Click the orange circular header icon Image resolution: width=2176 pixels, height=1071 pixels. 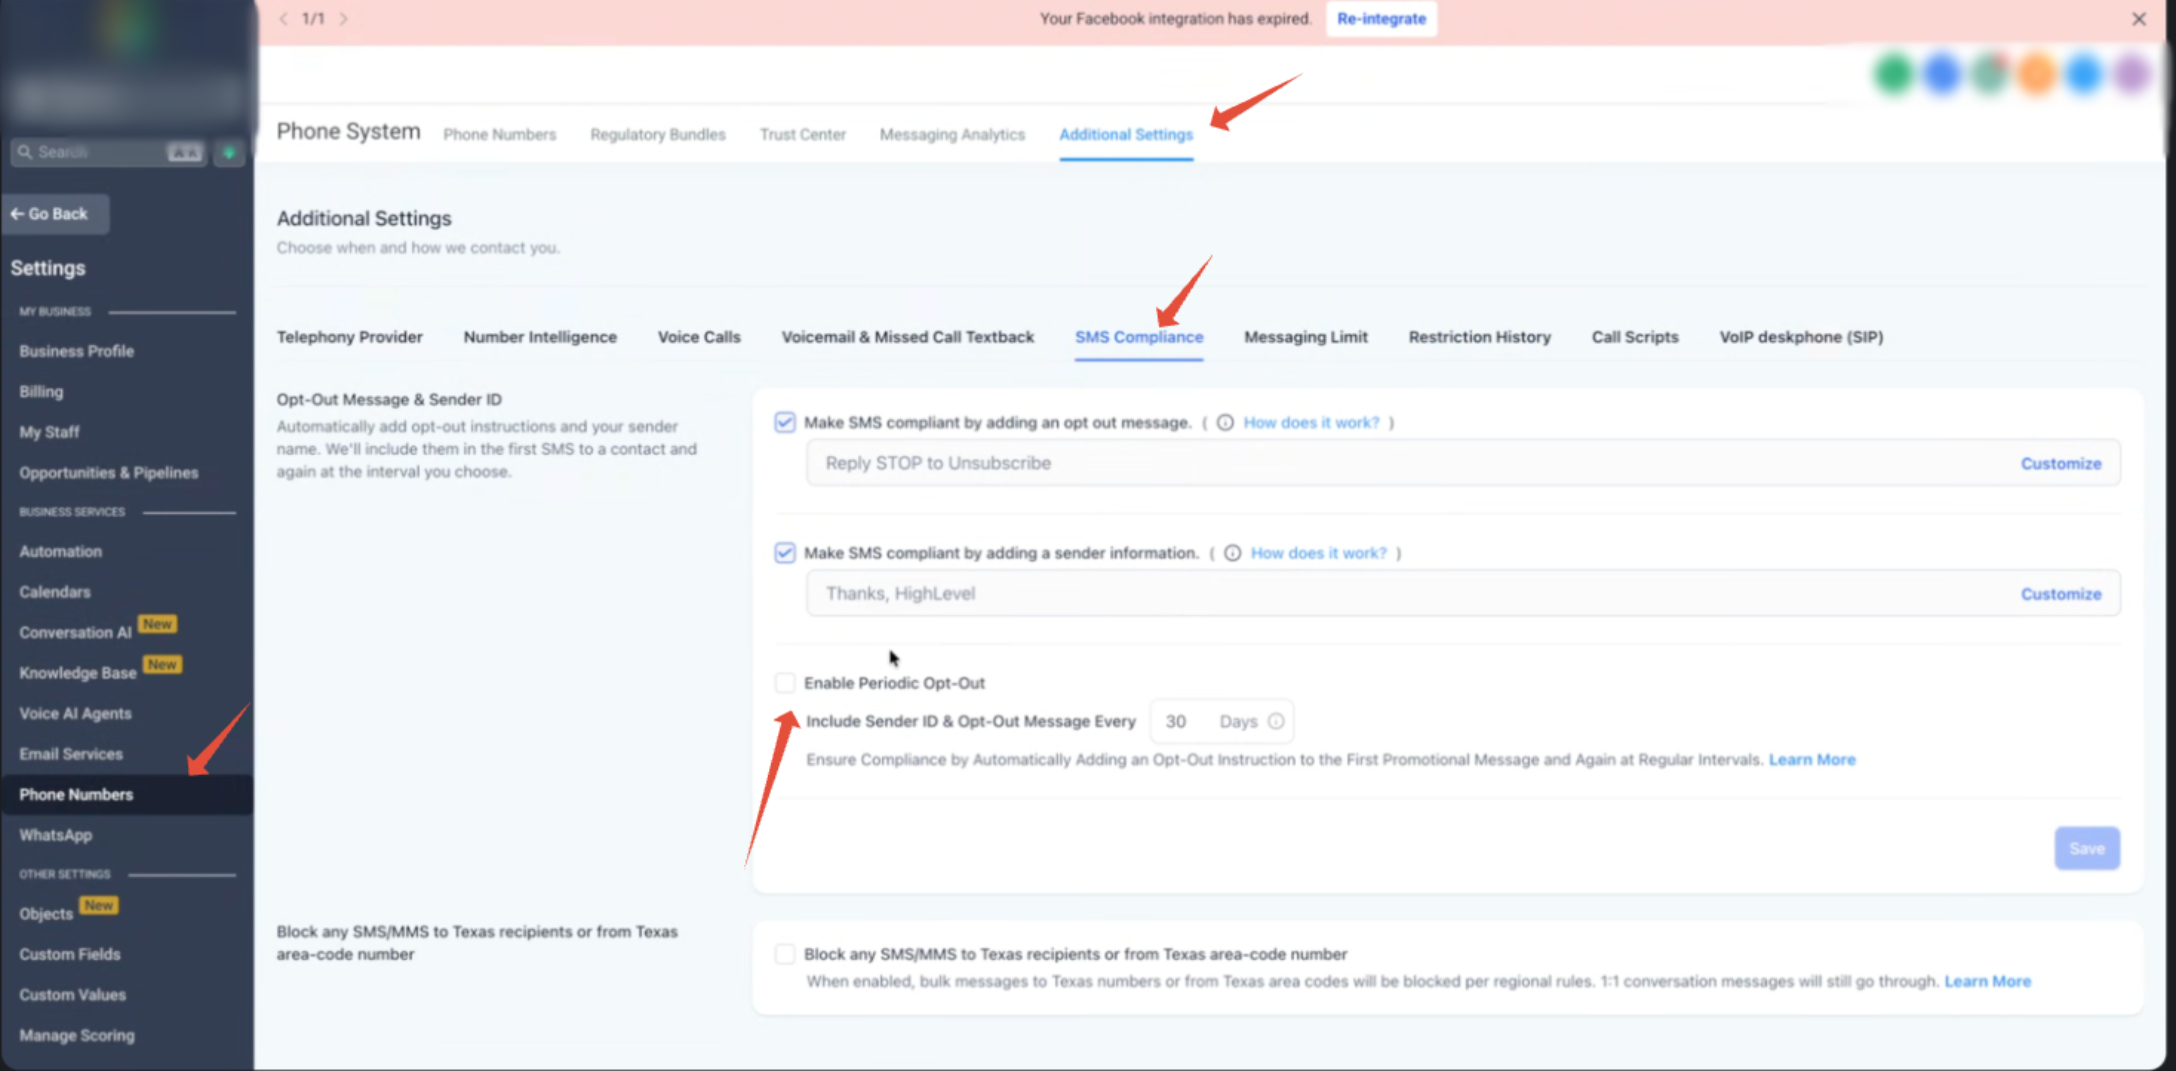tap(2037, 74)
